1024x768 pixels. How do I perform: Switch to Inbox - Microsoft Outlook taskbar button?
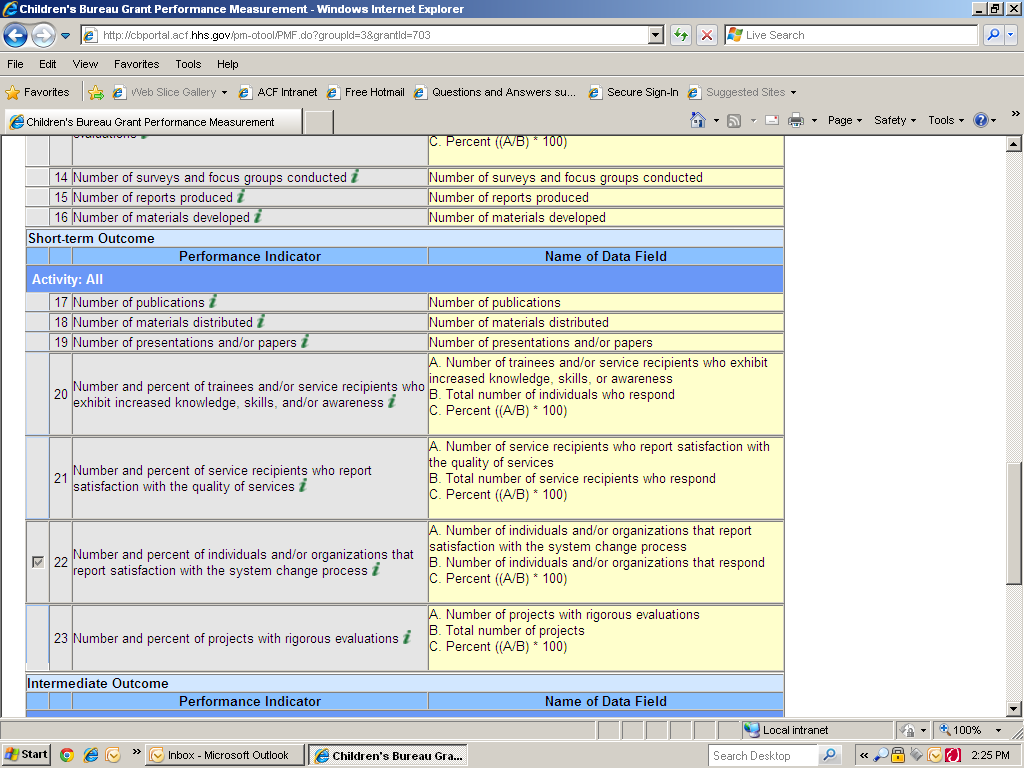coord(225,755)
